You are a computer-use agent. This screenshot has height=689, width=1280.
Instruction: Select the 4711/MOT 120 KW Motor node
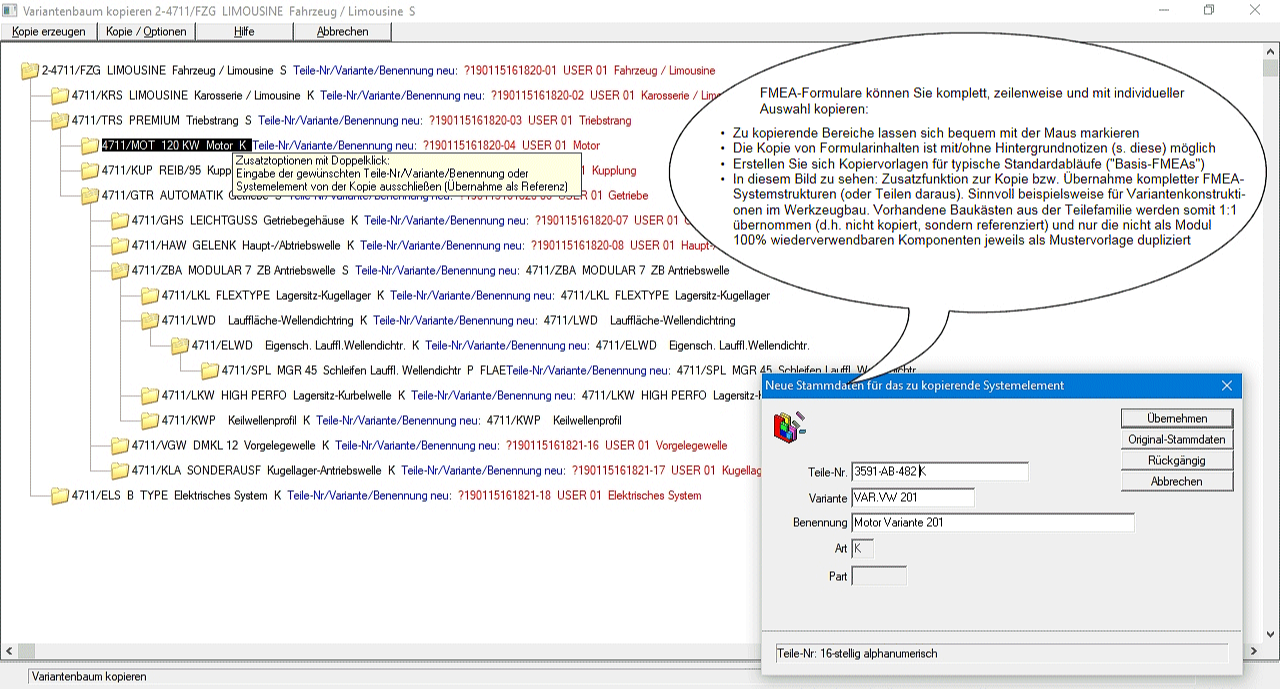coord(174,146)
